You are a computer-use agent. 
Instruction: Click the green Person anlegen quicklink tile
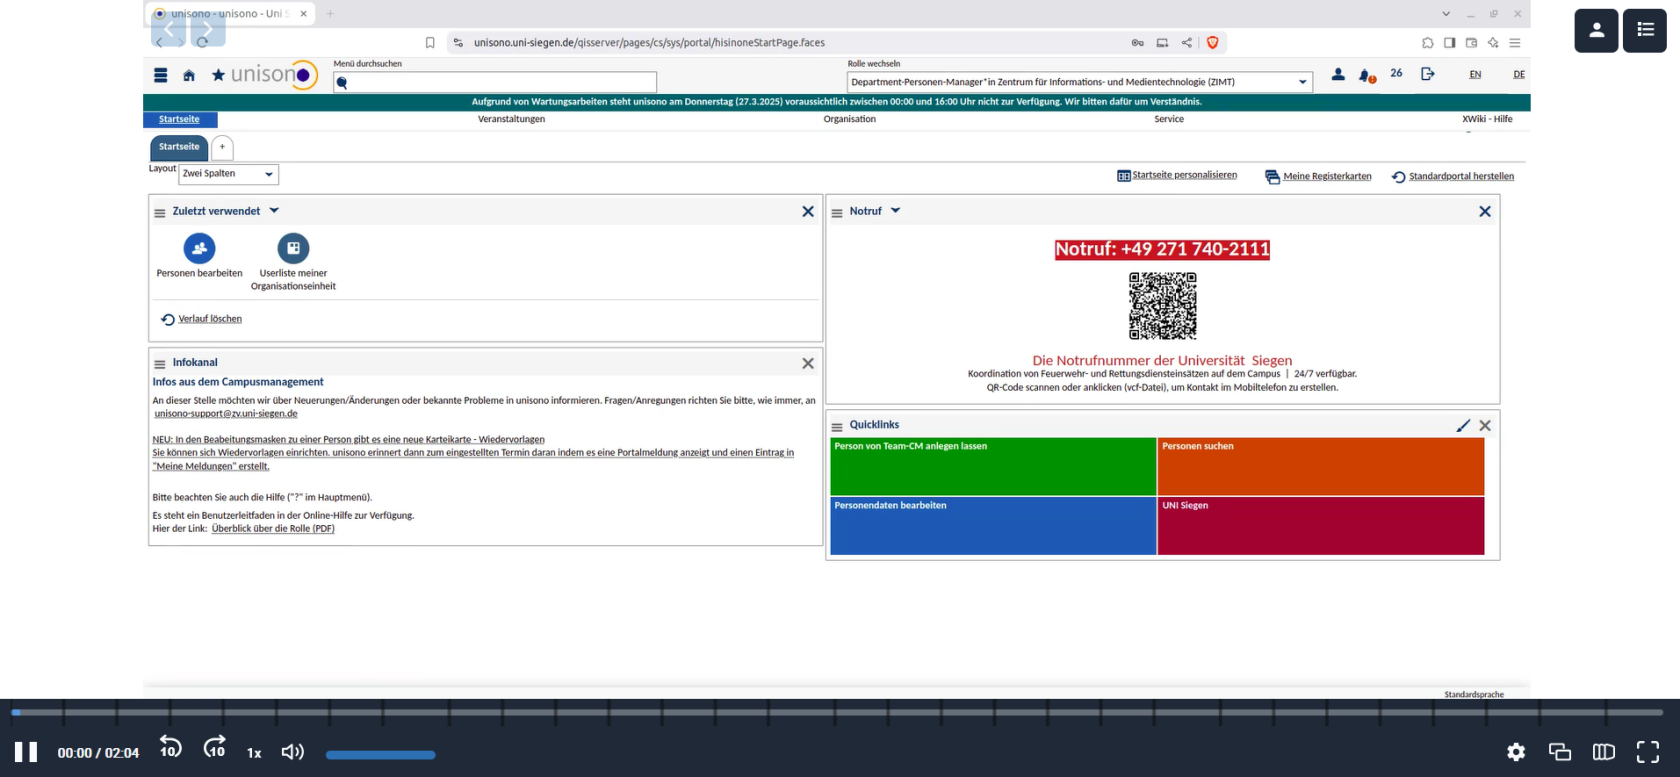click(x=992, y=466)
